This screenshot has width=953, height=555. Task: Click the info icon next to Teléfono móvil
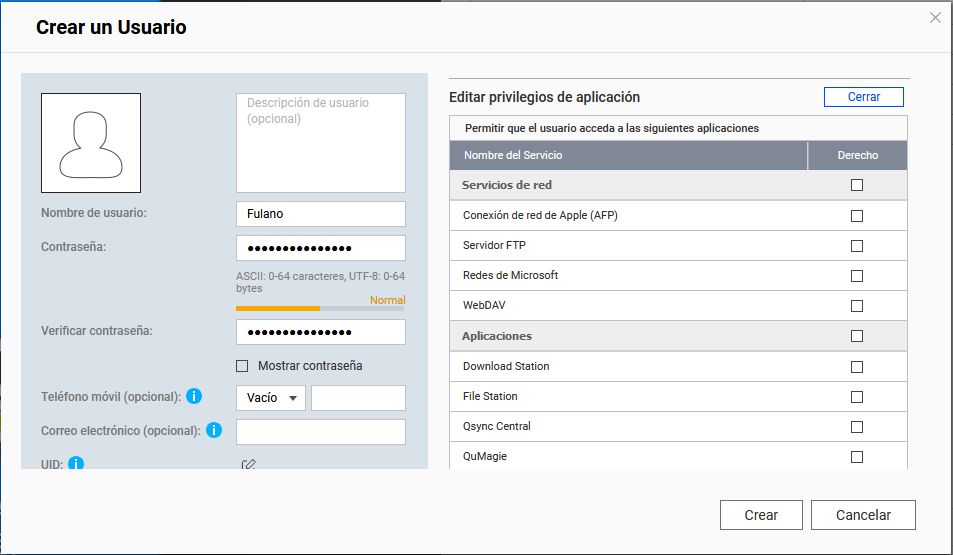click(x=194, y=397)
